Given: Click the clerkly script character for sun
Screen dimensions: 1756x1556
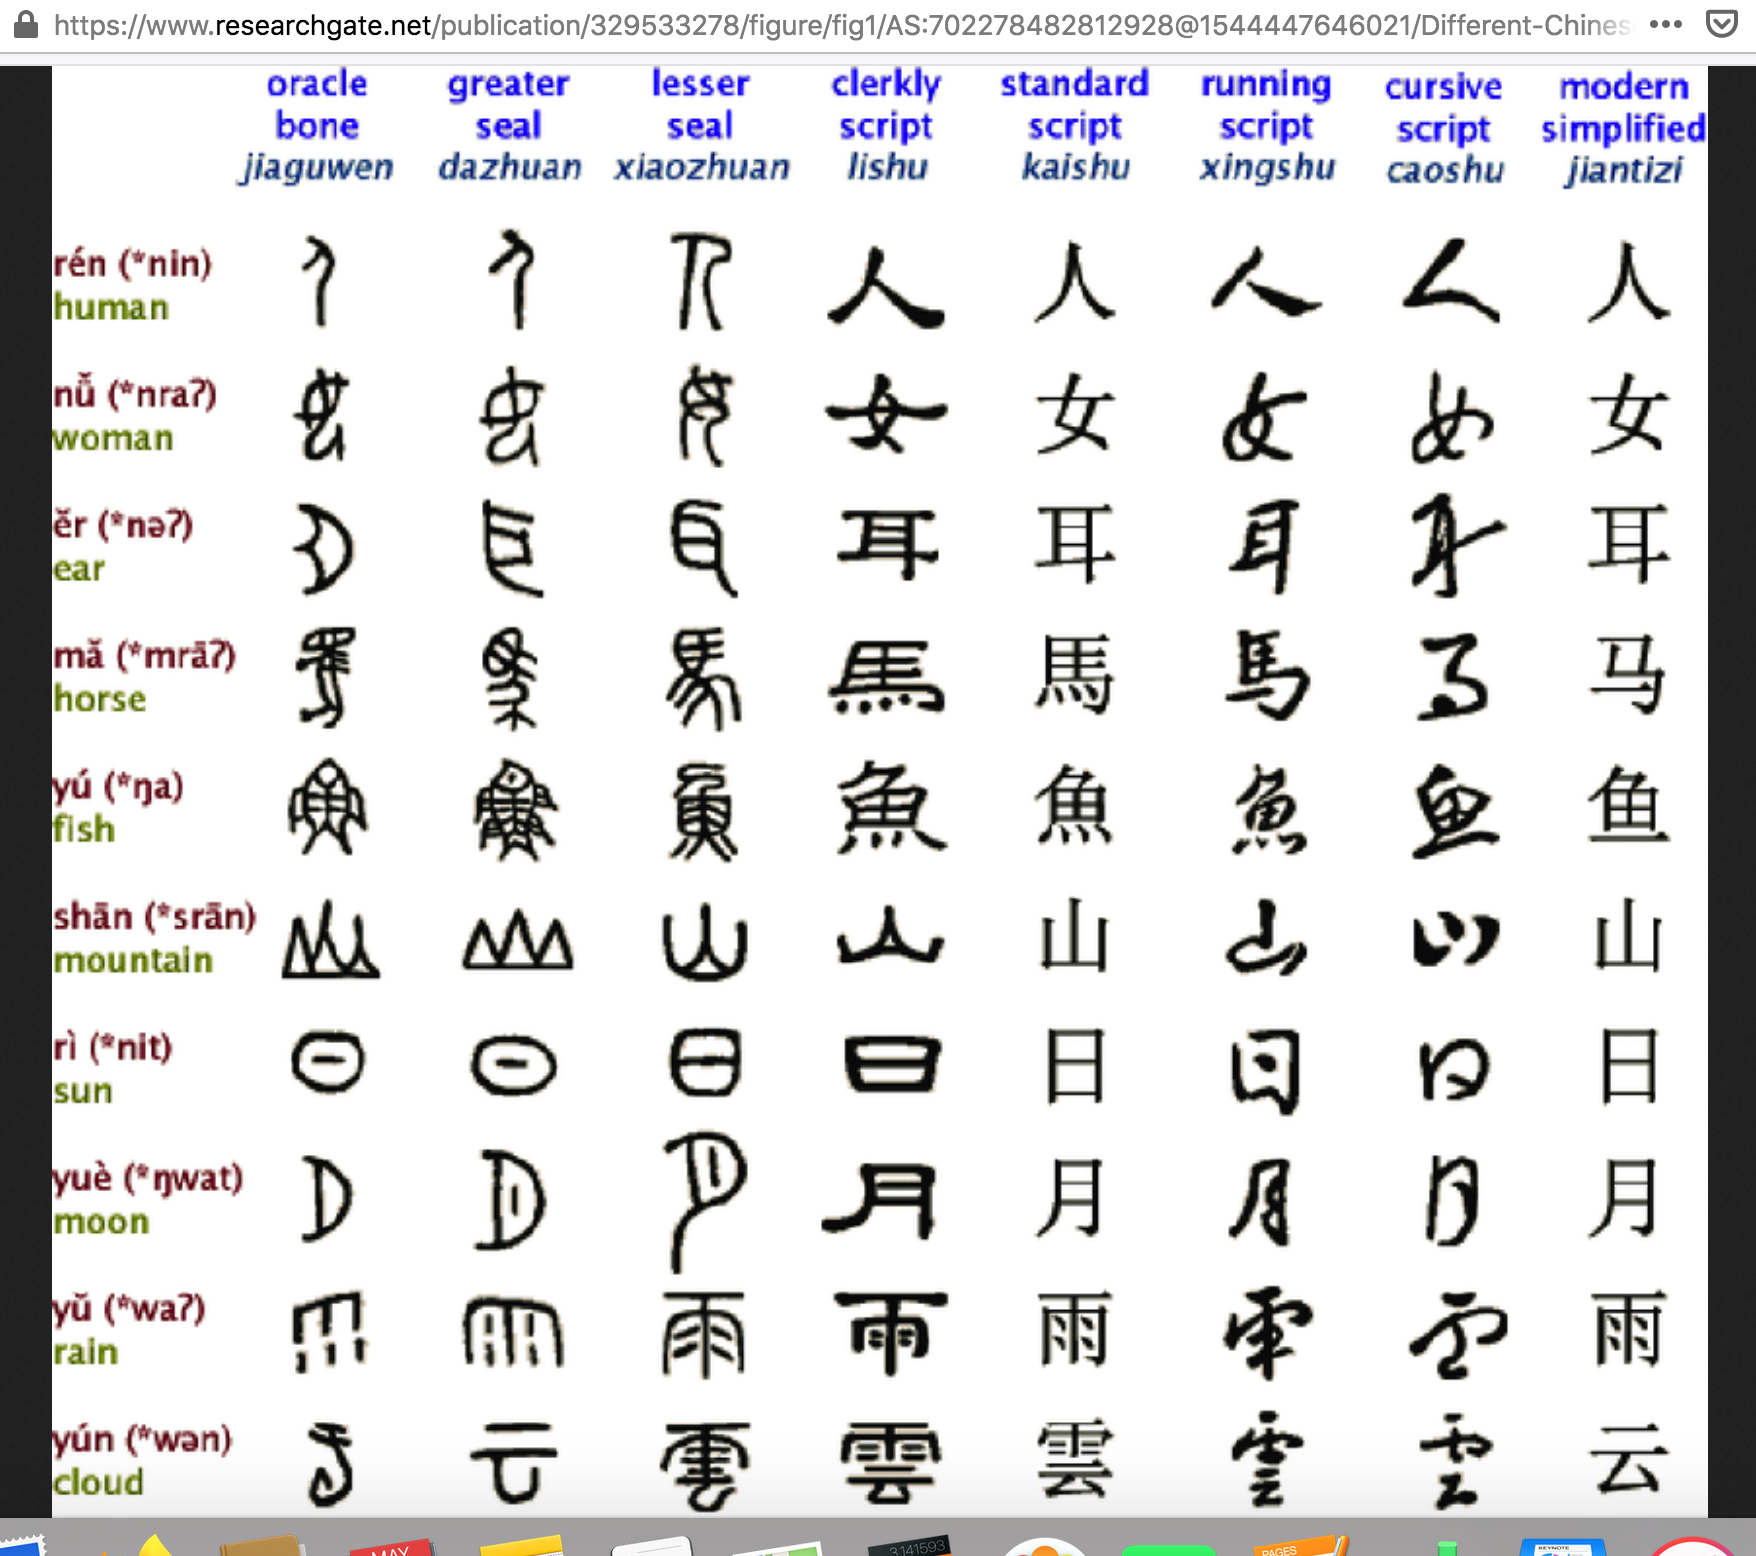Looking at the screenshot, I should [x=892, y=1064].
